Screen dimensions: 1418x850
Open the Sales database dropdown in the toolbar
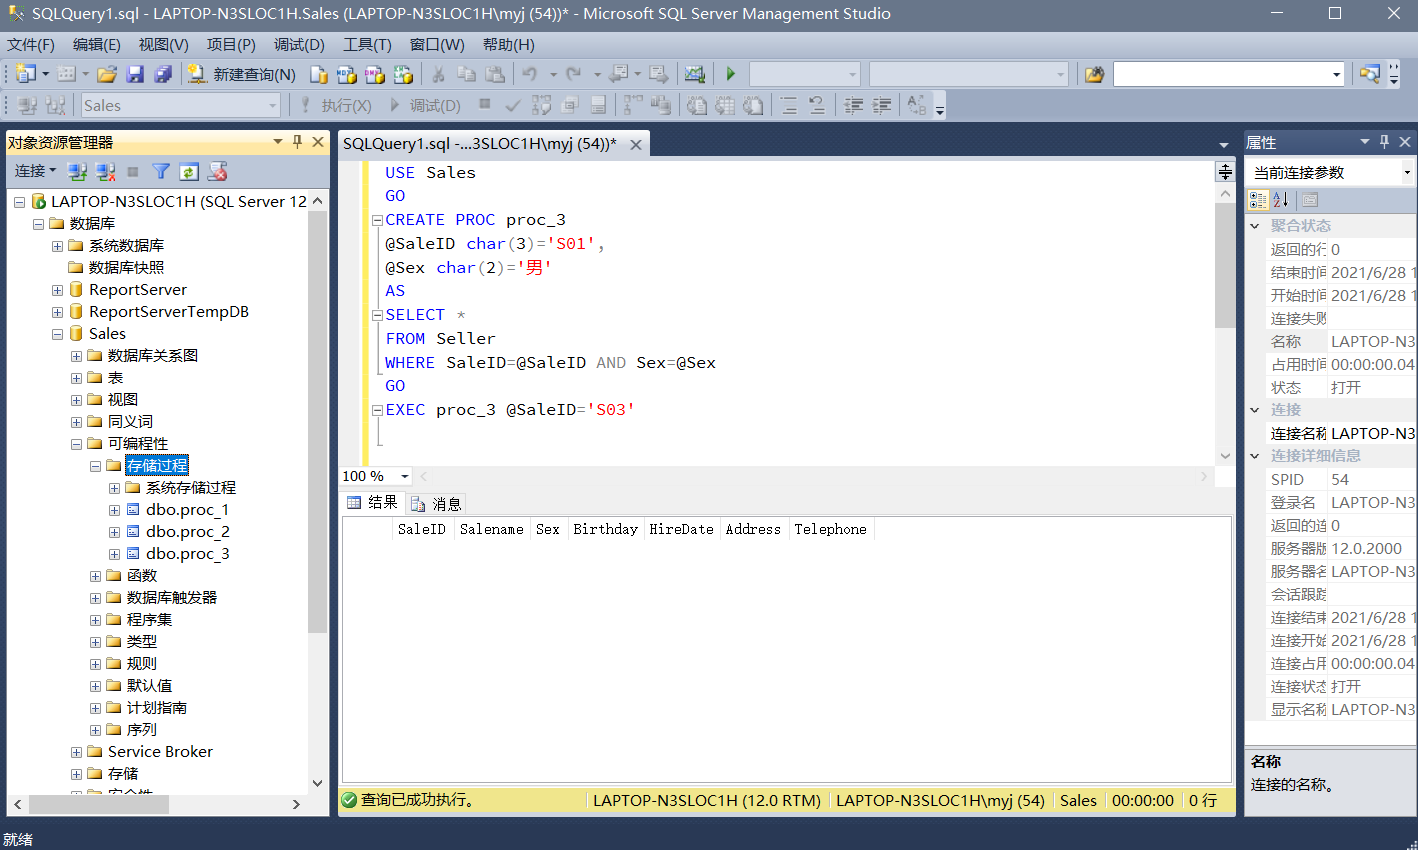[273, 105]
